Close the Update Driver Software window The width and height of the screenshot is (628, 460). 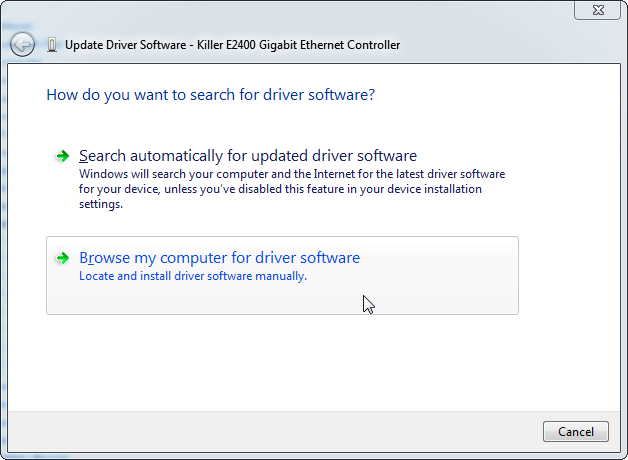[x=598, y=10]
